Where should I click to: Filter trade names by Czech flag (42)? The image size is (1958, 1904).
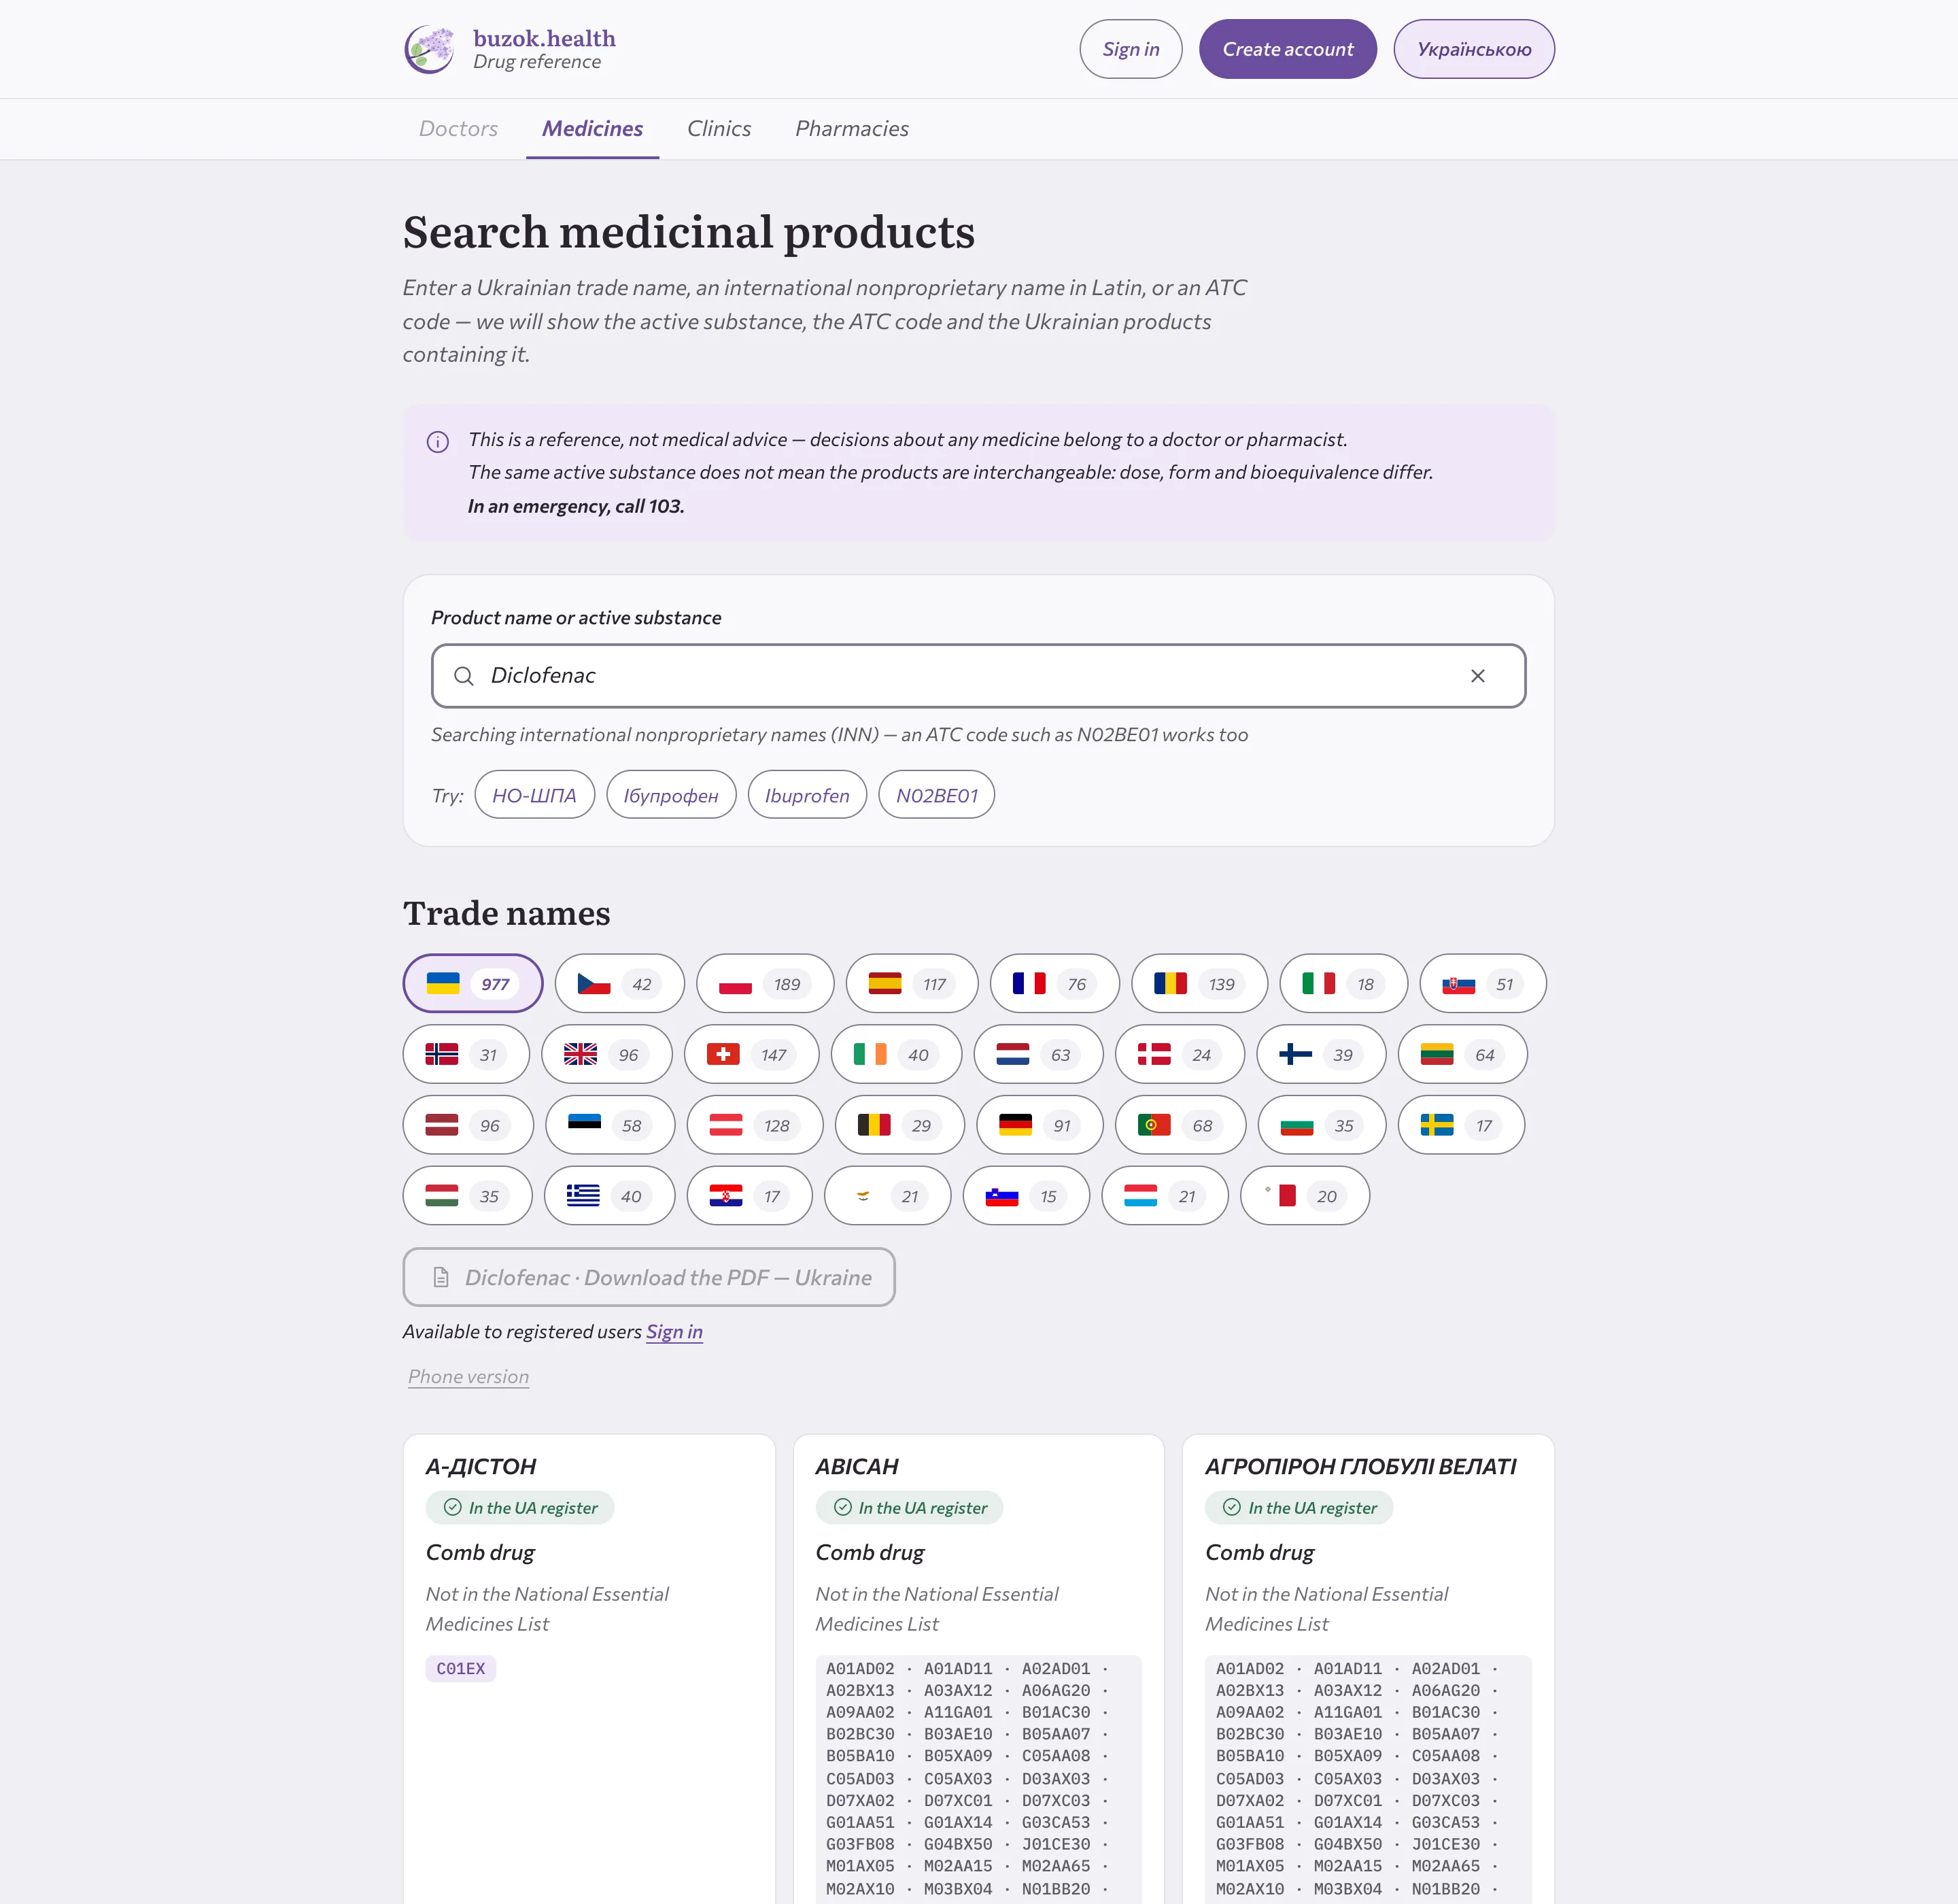tap(619, 984)
